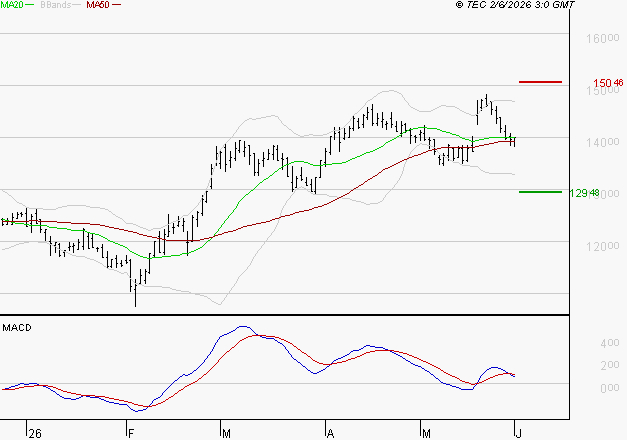Click the MA50 legend label

[x=98, y=5]
